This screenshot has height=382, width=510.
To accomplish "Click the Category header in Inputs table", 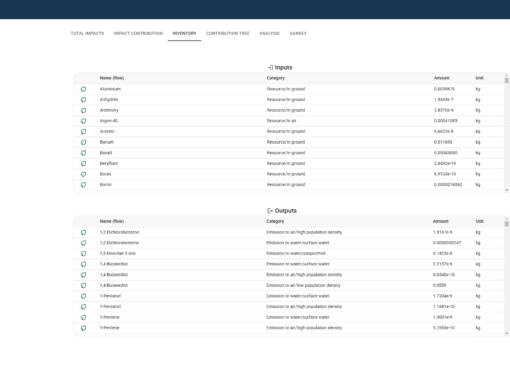I will (x=276, y=78).
